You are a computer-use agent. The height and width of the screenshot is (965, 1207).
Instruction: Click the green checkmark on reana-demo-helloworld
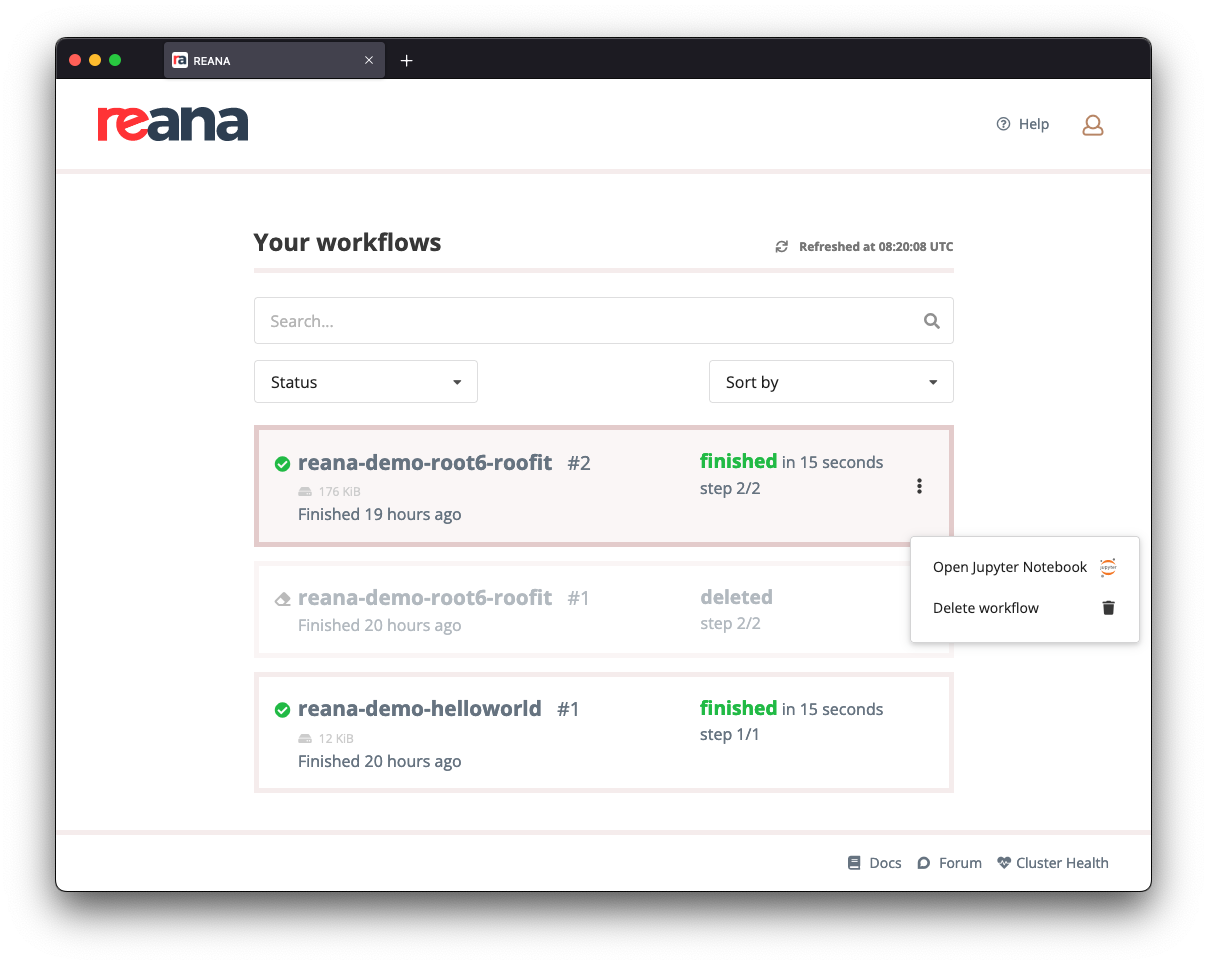click(x=282, y=708)
